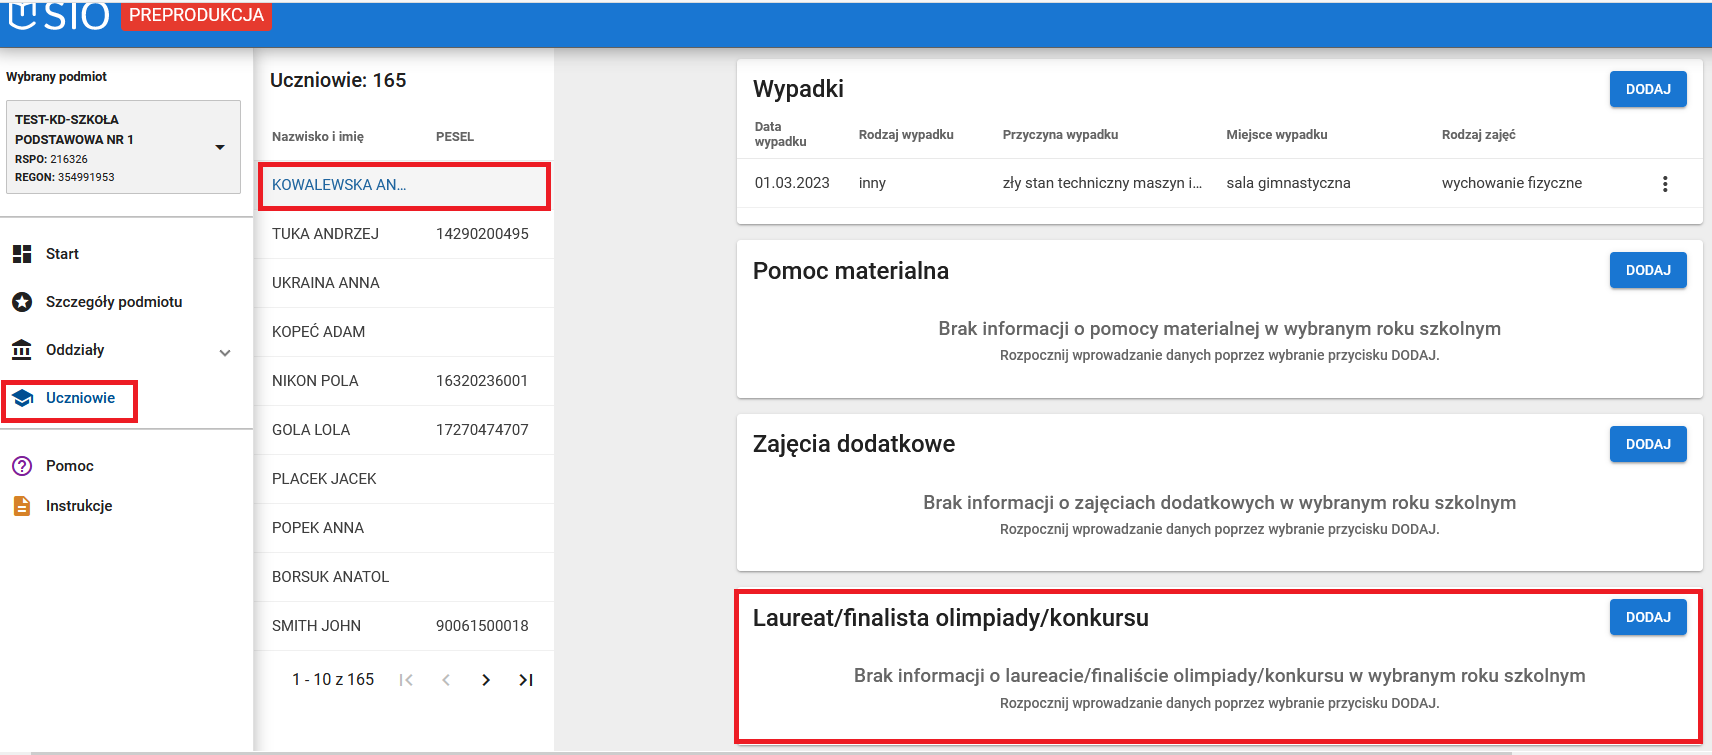The width and height of the screenshot is (1712, 755).
Task: Click DODAJ in Pomoc materialna section
Action: (1648, 270)
